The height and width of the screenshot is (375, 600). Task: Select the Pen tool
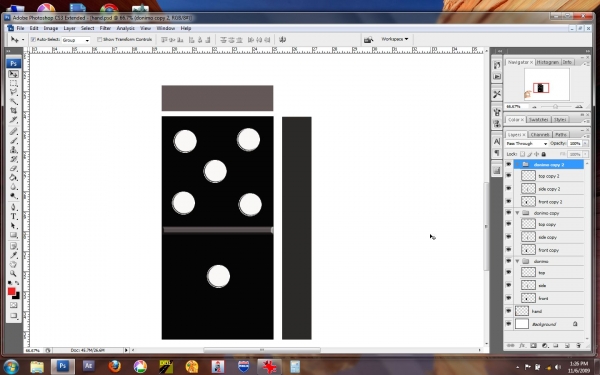point(13,207)
